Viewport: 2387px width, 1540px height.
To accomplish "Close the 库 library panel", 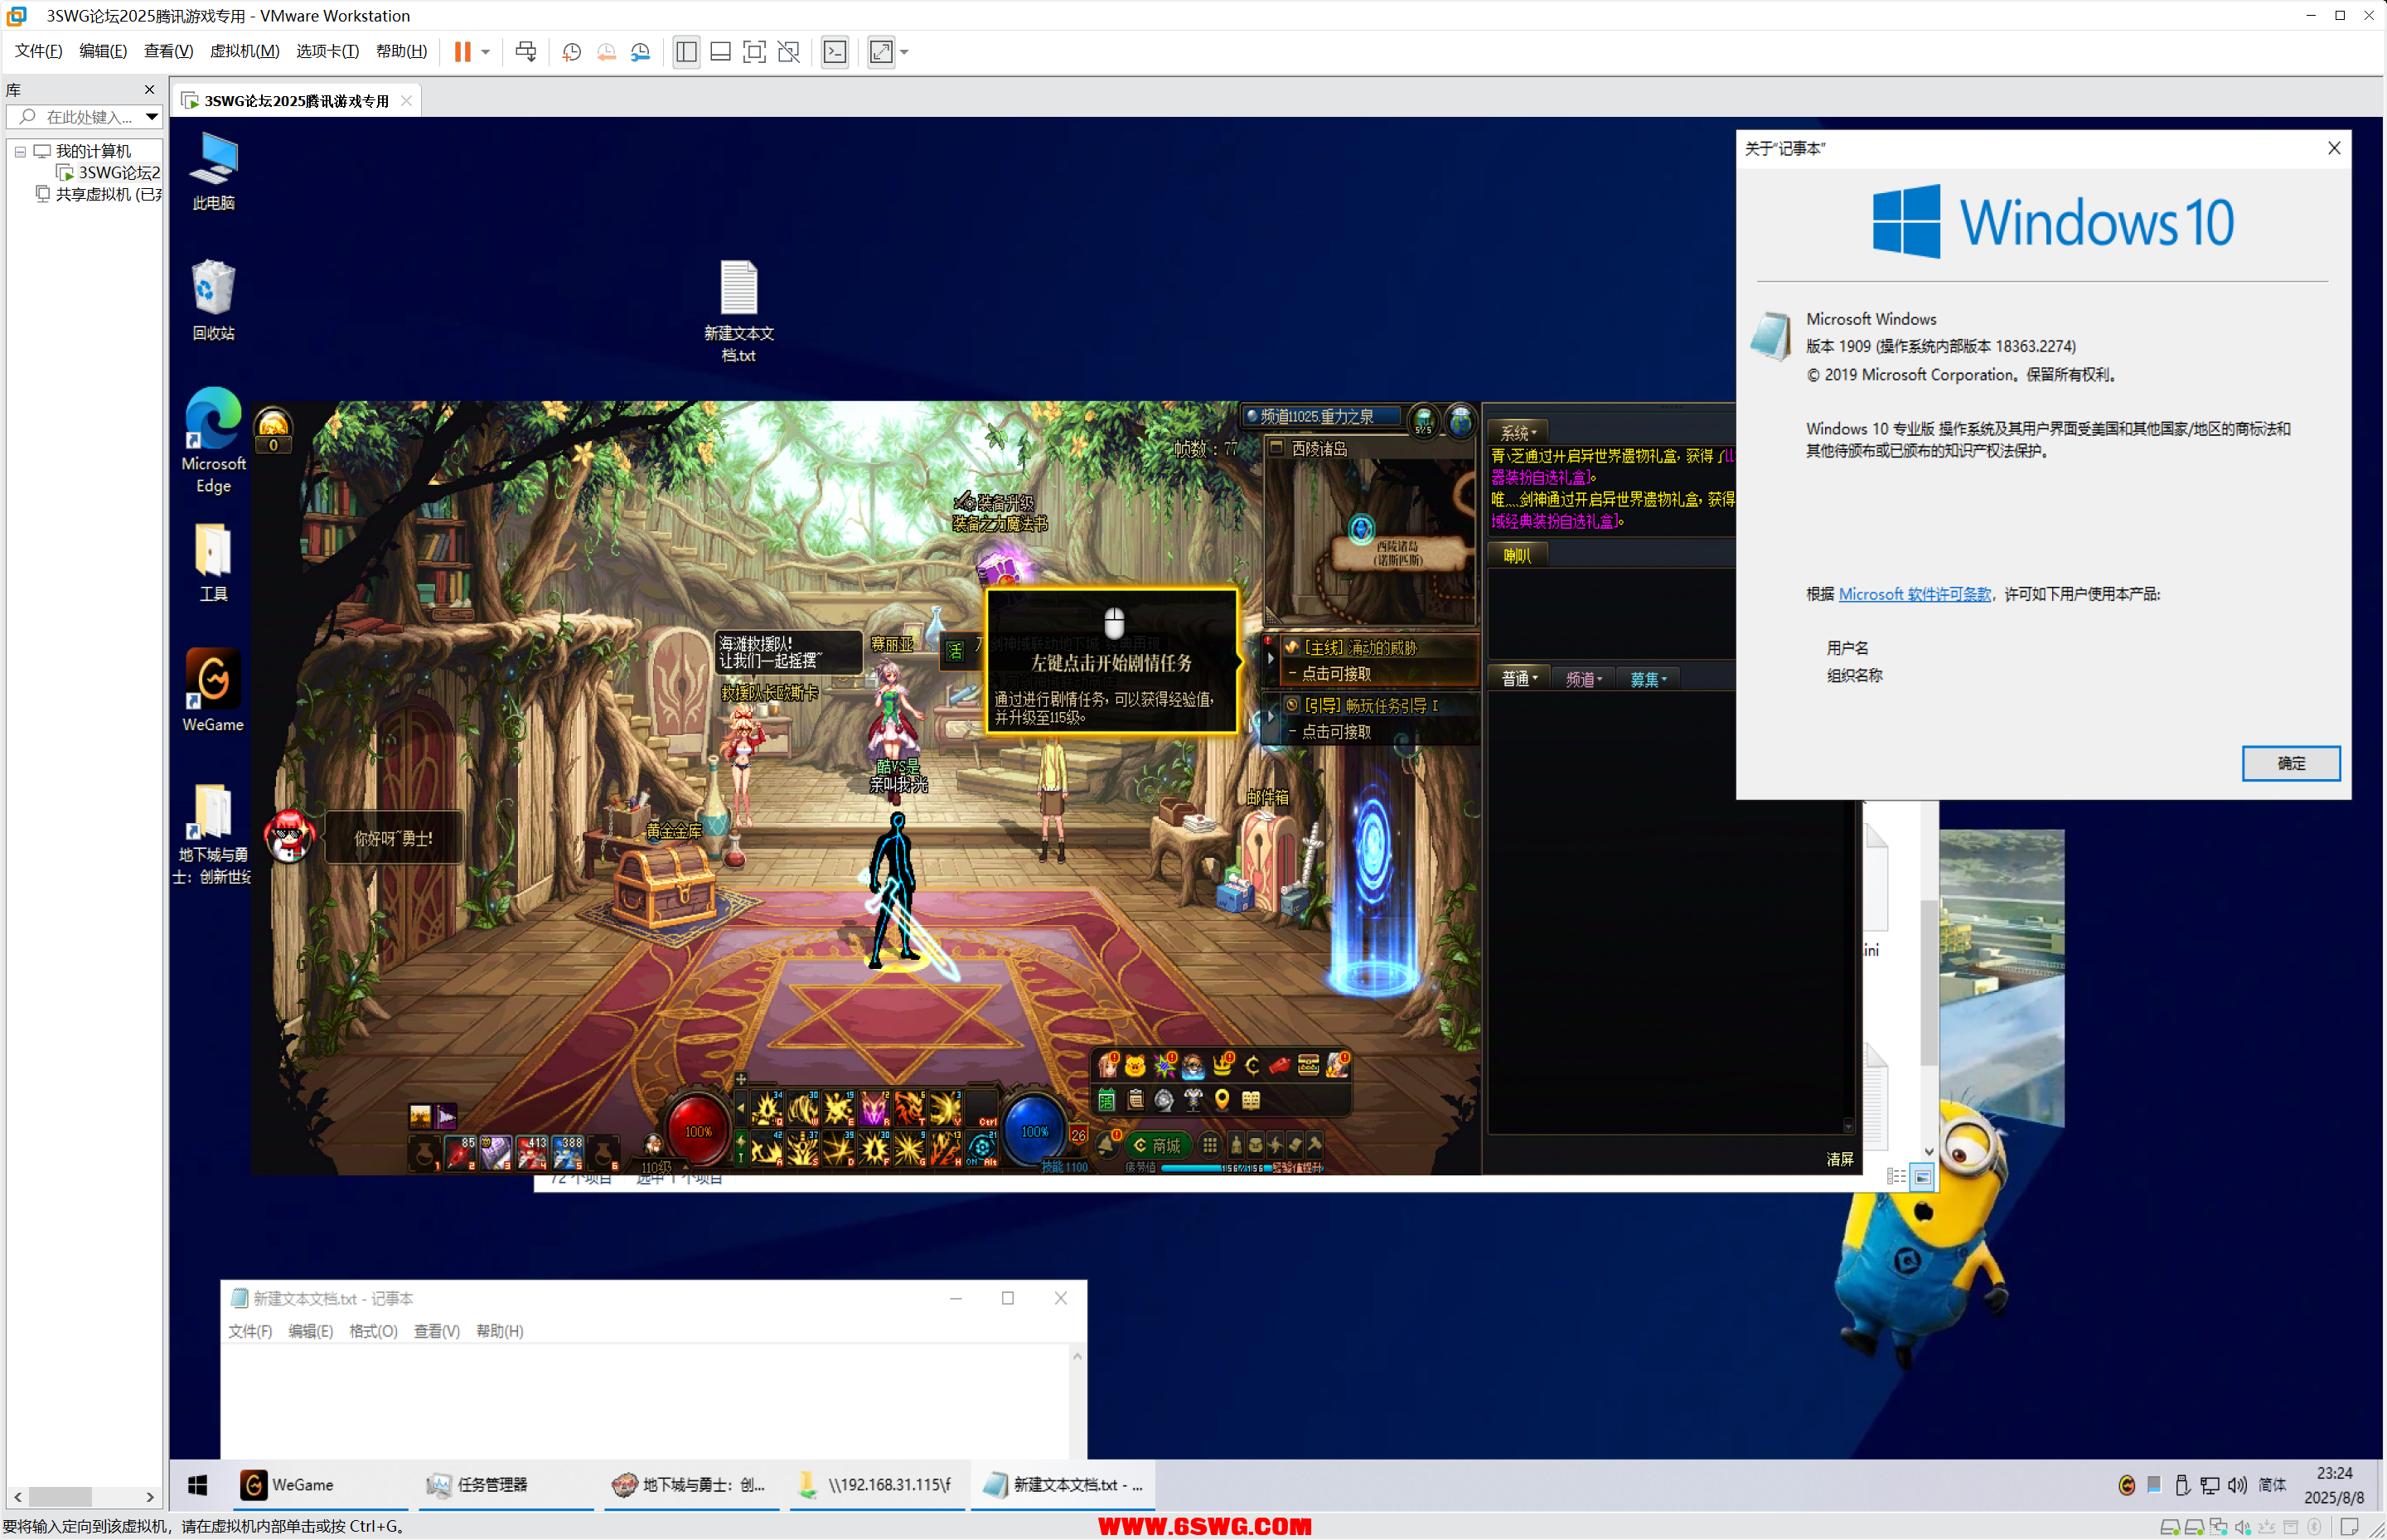I will (x=150, y=90).
